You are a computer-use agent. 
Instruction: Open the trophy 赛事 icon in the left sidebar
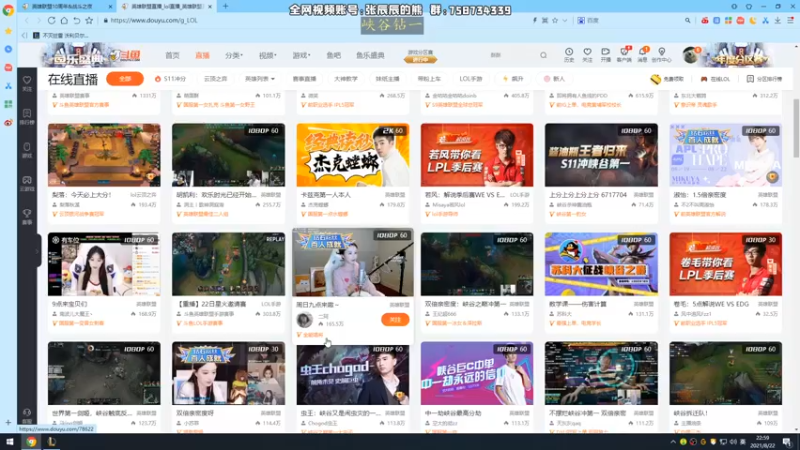[27, 217]
